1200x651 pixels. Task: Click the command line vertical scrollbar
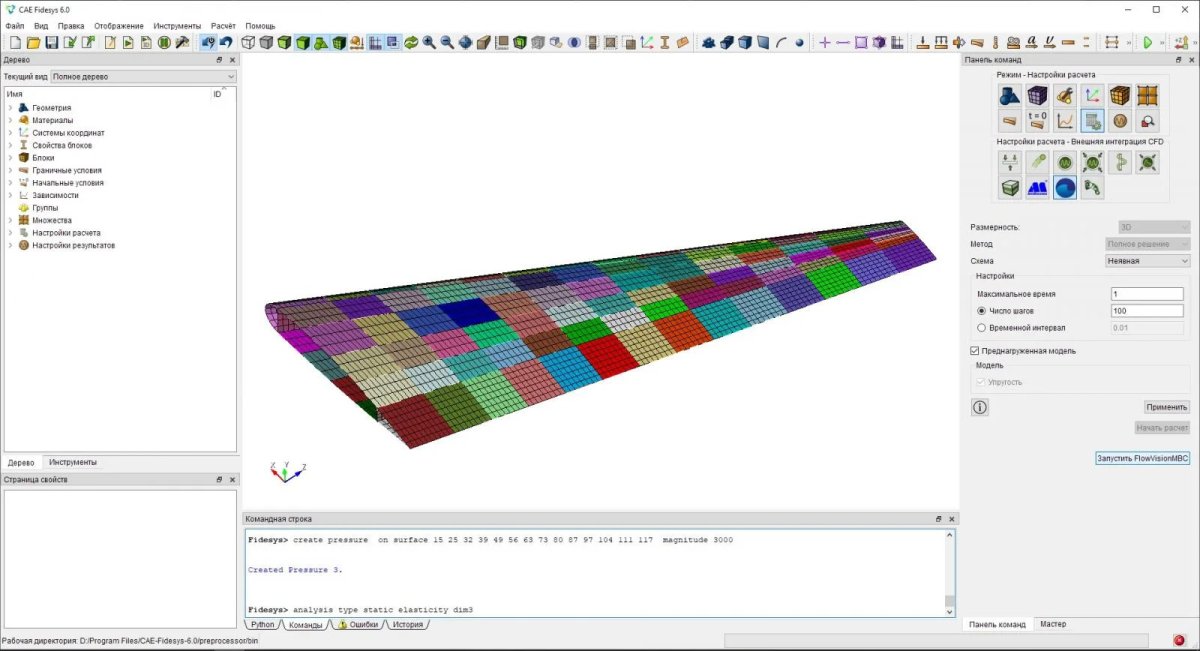(950, 573)
